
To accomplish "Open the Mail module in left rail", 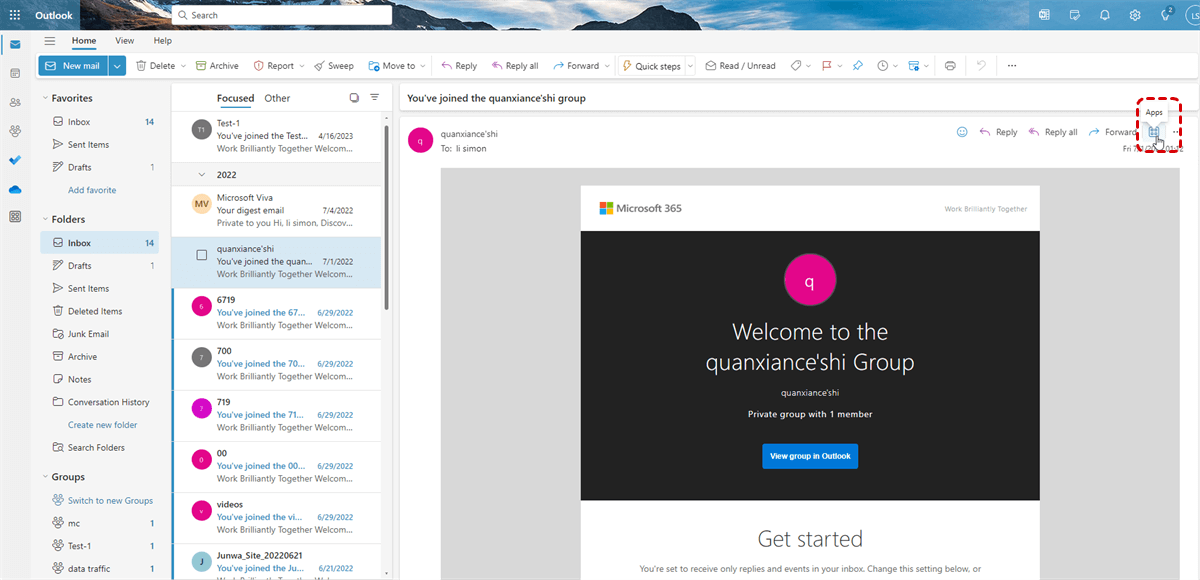I will click(x=15, y=45).
